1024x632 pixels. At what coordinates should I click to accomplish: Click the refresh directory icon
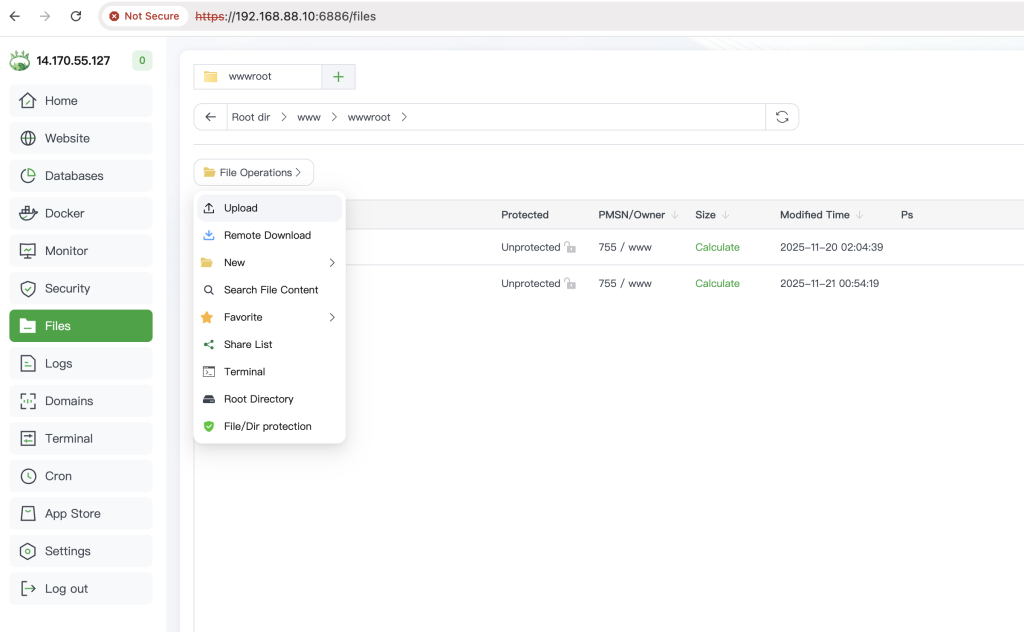pyautogui.click(x=782, y=117)
